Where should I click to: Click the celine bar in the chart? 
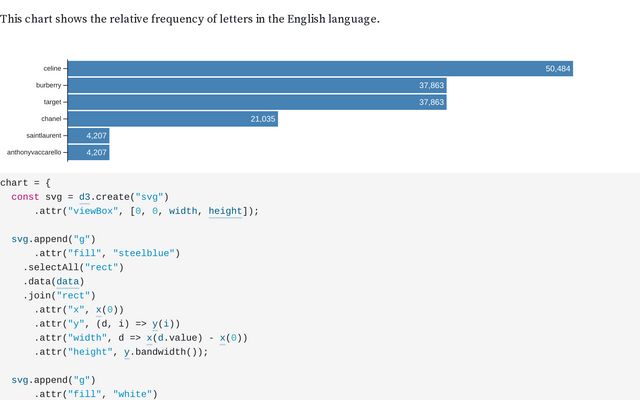pyautogui.click(x=320, y=69)
